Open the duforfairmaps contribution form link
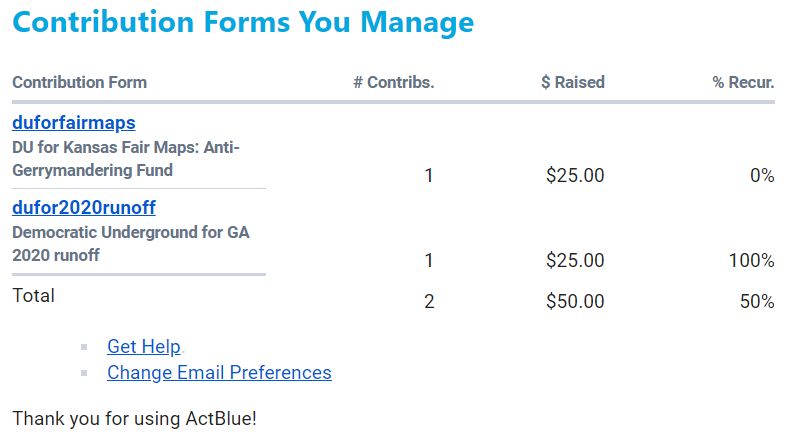Viewport: 787px width, 448px height. [x=73, y=123]
